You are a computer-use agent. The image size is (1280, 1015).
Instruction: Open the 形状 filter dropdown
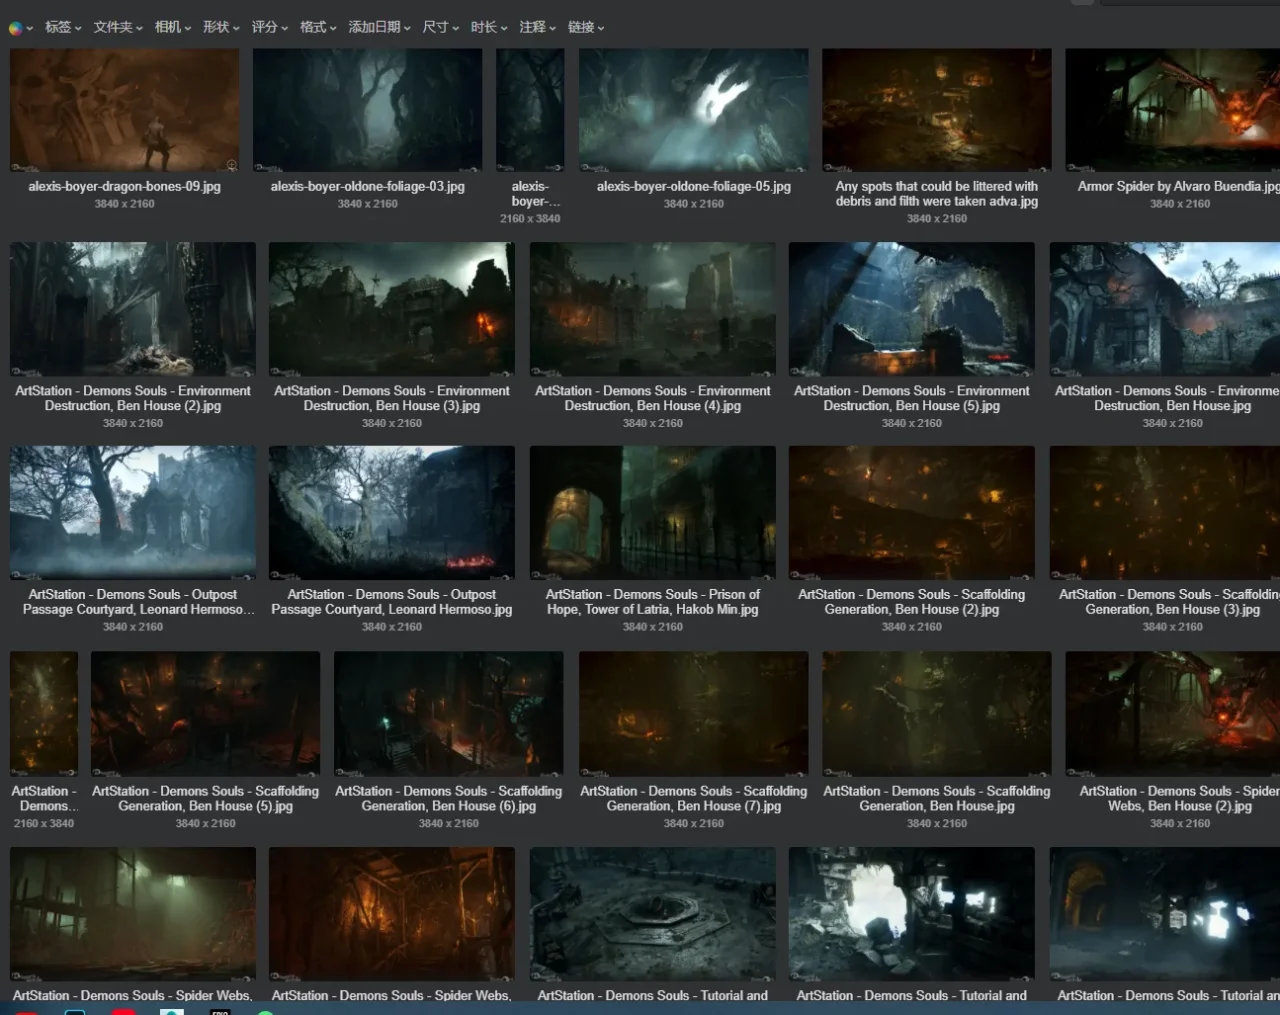(221, 27)
